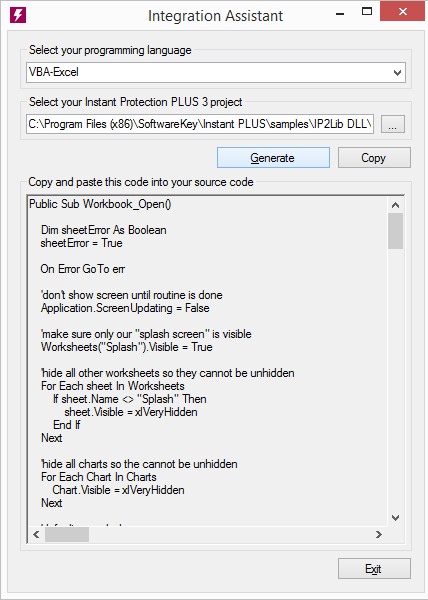Click the horizontal scrollbar right arrow
Viewport: 428px width, 600px height.
pyautogui.click(x=379, y=534)
